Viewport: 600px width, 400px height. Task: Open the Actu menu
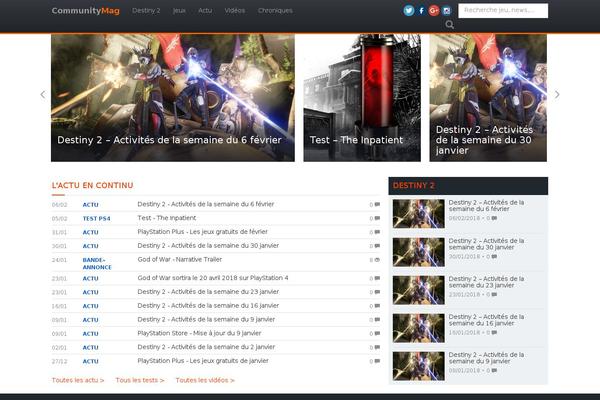(205, 11)
